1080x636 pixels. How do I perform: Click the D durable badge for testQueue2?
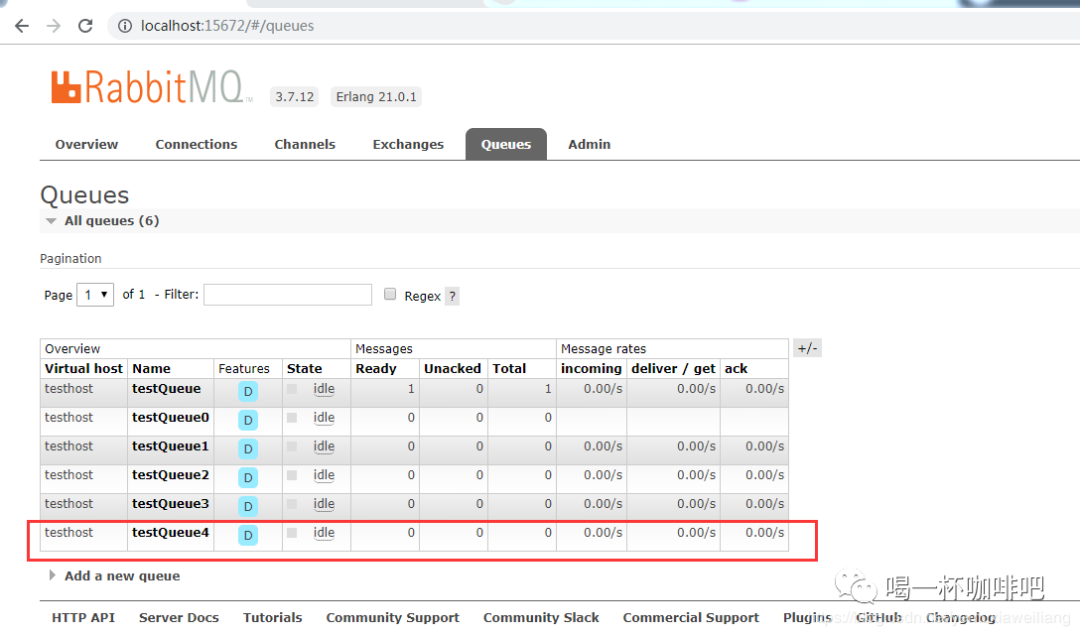click(x=248, y=478)
